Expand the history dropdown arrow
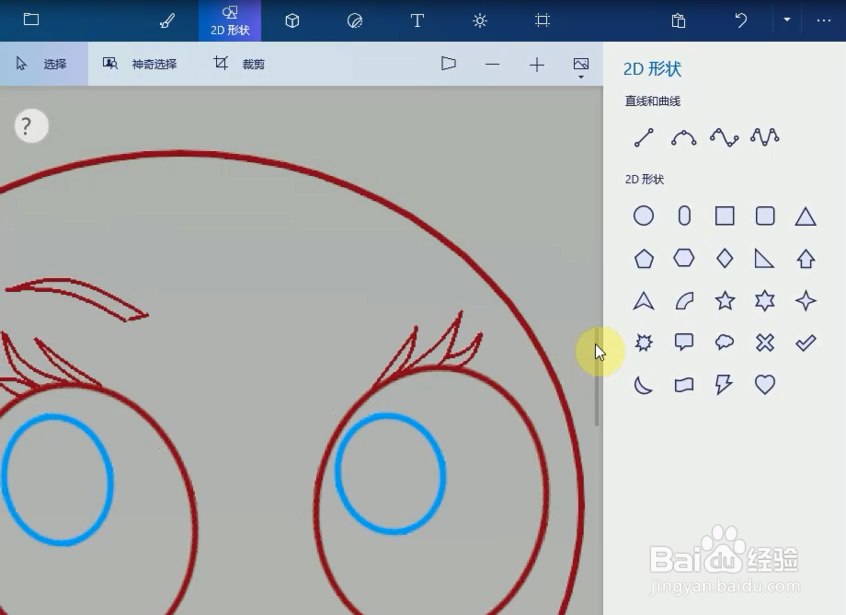846x615 pixels. pos(787,20)
